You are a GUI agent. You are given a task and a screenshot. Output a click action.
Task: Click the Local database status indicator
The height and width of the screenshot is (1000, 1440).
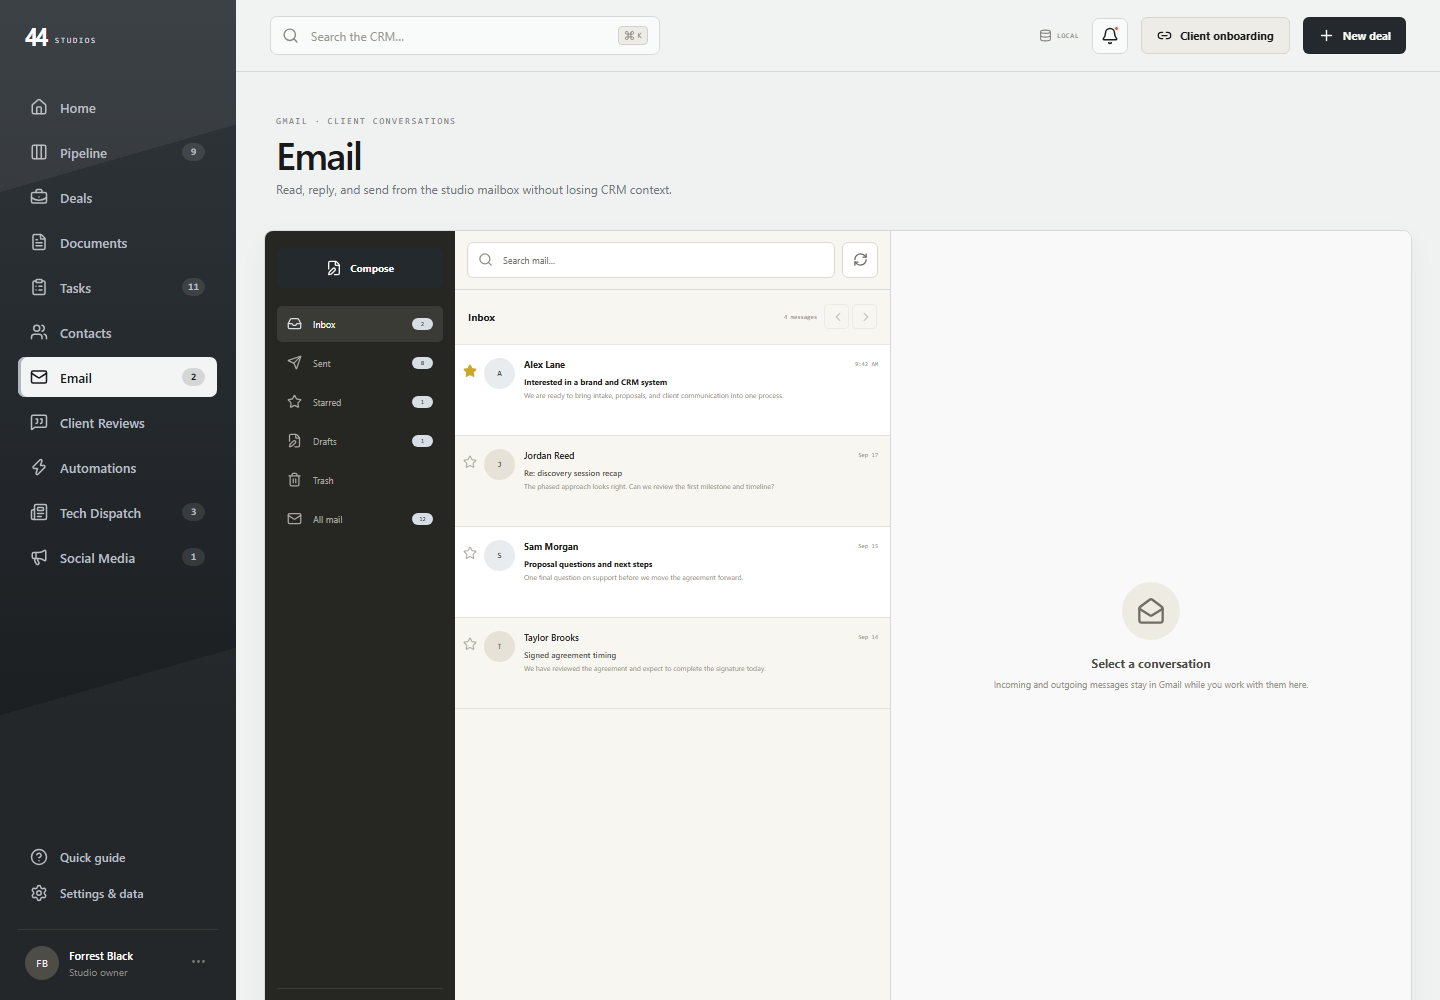pos(1059,36)
